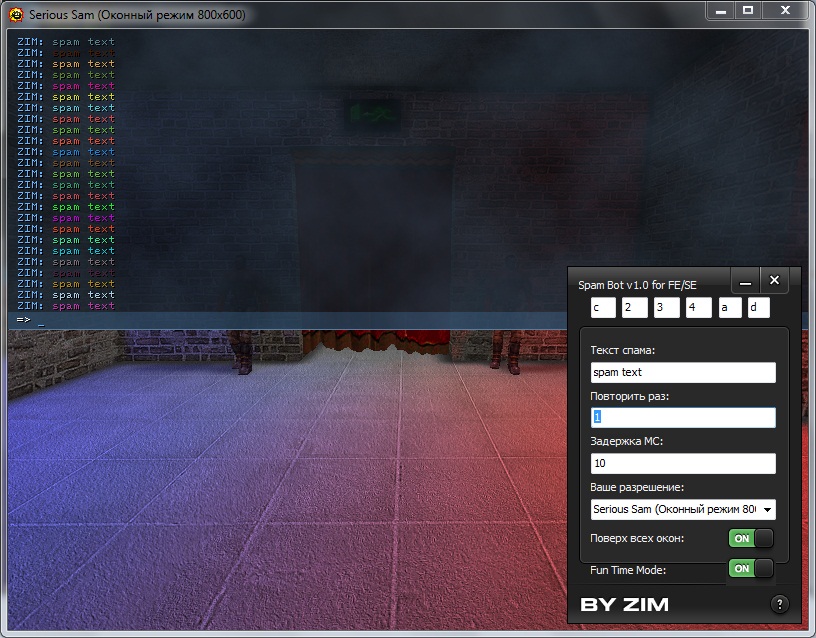This screenshot has height=638, width=816.
Task: Click the "Повторить раз:" label
Action: (x=629, y=396)
